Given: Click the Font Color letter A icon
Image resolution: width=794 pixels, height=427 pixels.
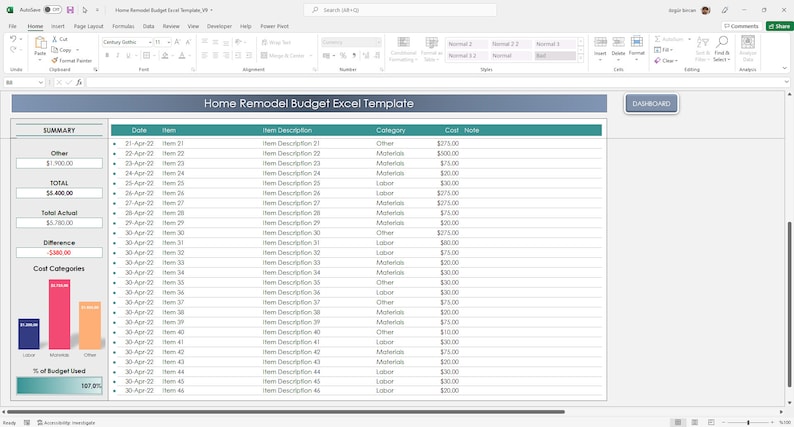Looking at the screenshot, I should click(x=182, y=55).
